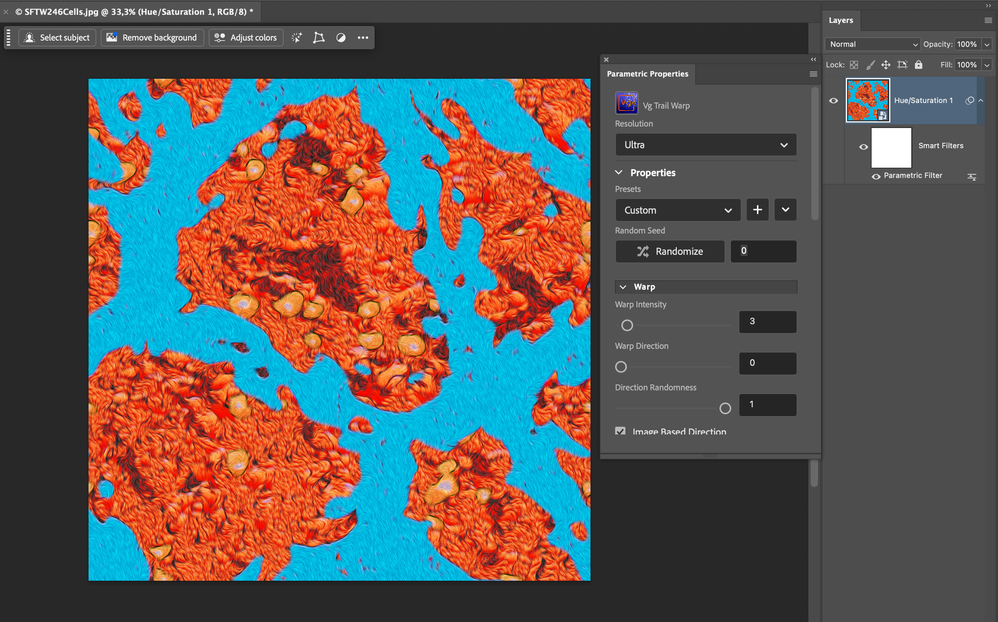Click the lock image pixels brush icon
The image size is (998, 622).
point(870,65)
